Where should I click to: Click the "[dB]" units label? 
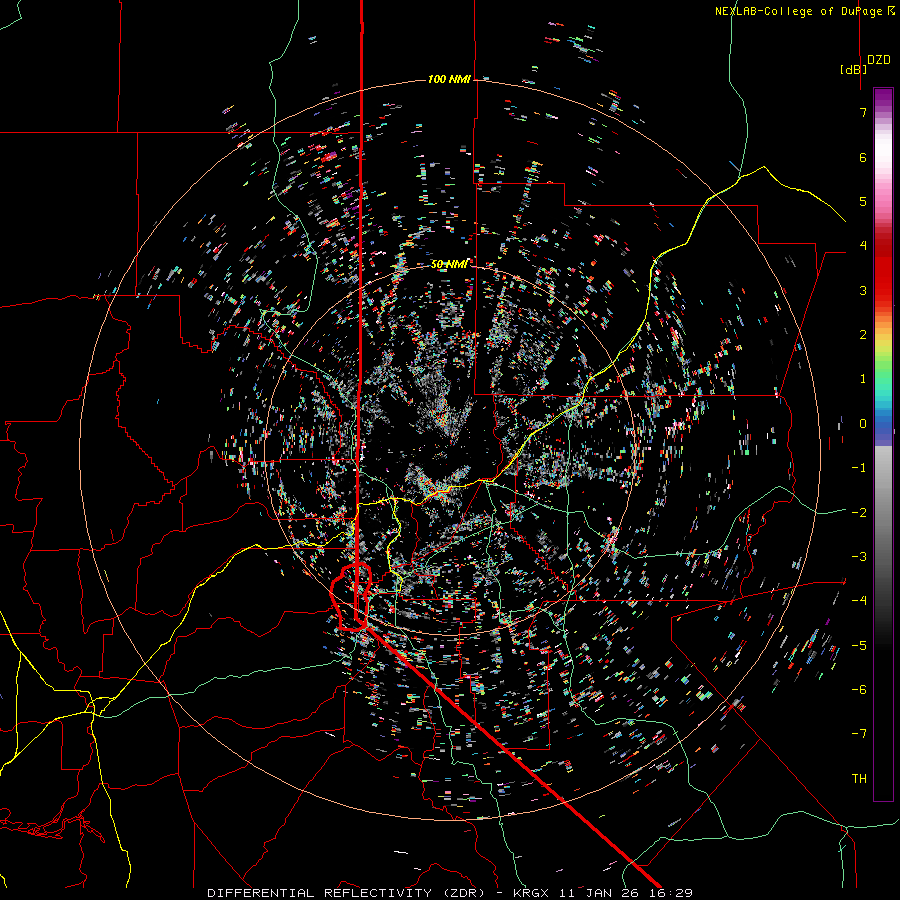853,69
